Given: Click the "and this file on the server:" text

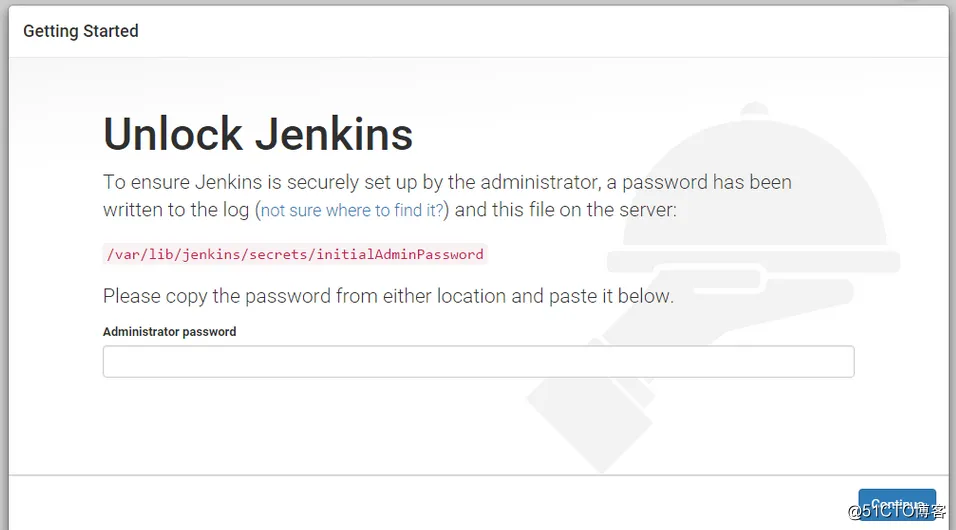Looking at the screenshot, I should pos(565,210).
